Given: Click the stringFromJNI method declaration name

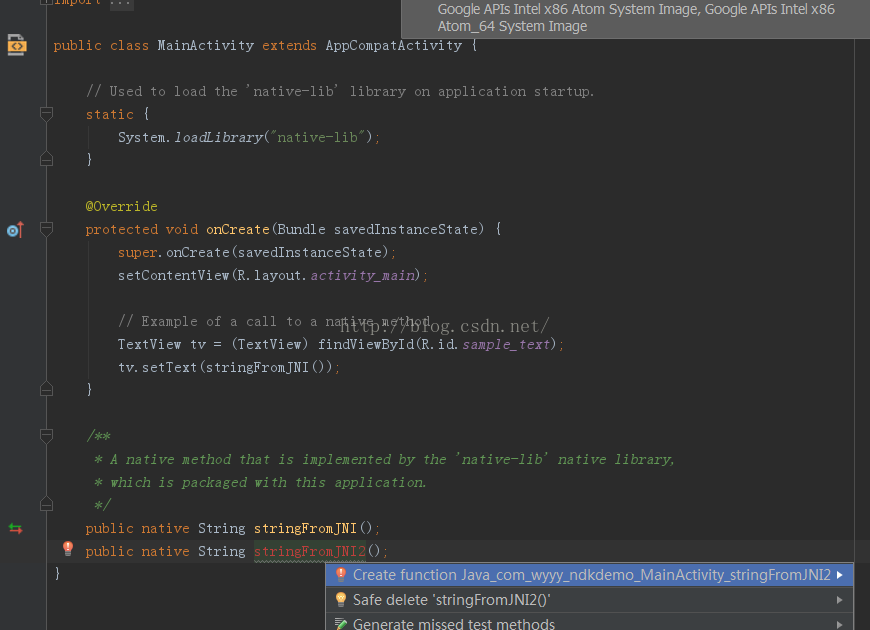Looking at the screenshot, I should pyautogui.click(x=305, y=528).
